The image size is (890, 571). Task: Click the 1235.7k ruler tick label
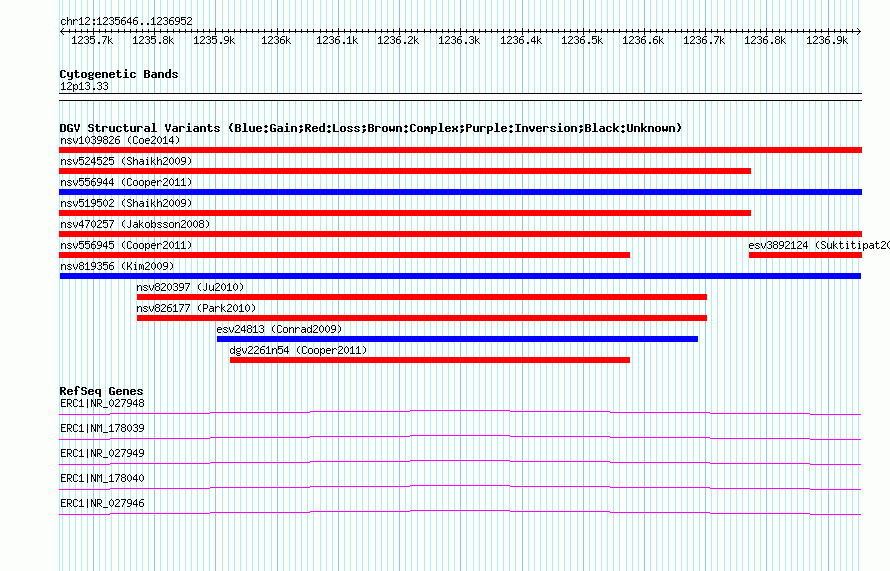pyautogui.click(x=92, y=40)
